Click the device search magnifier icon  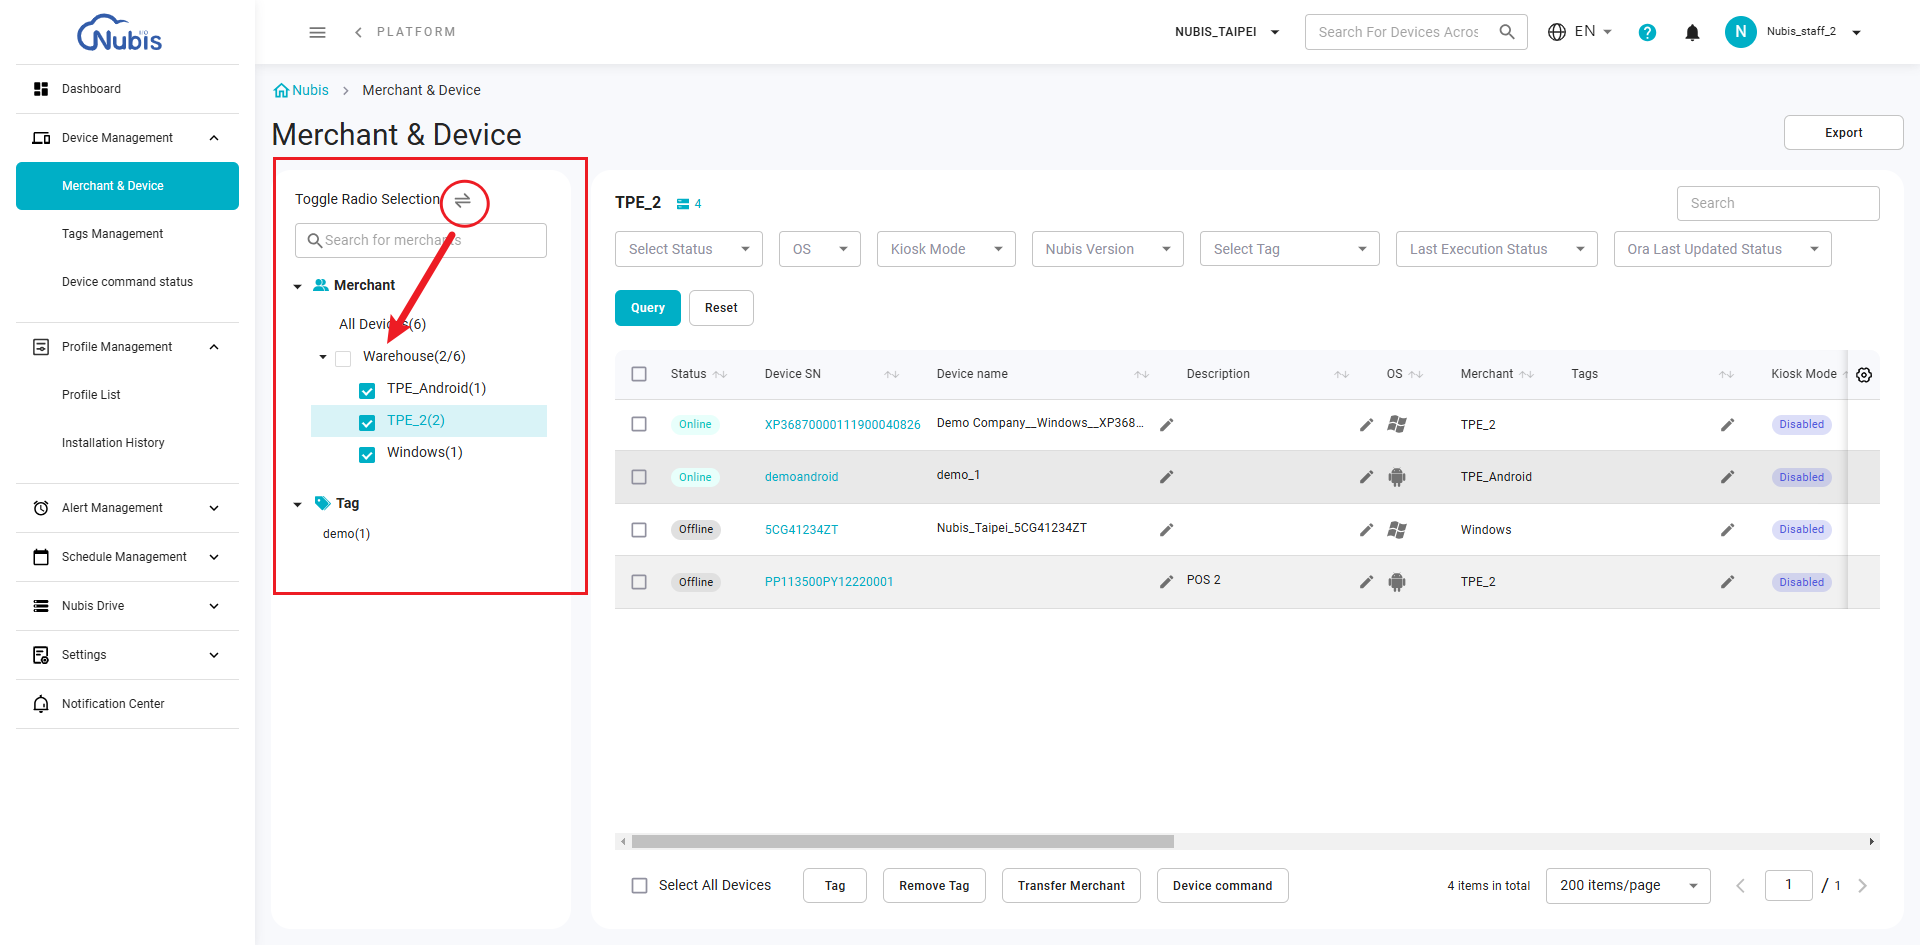[x=1507, y=32]
